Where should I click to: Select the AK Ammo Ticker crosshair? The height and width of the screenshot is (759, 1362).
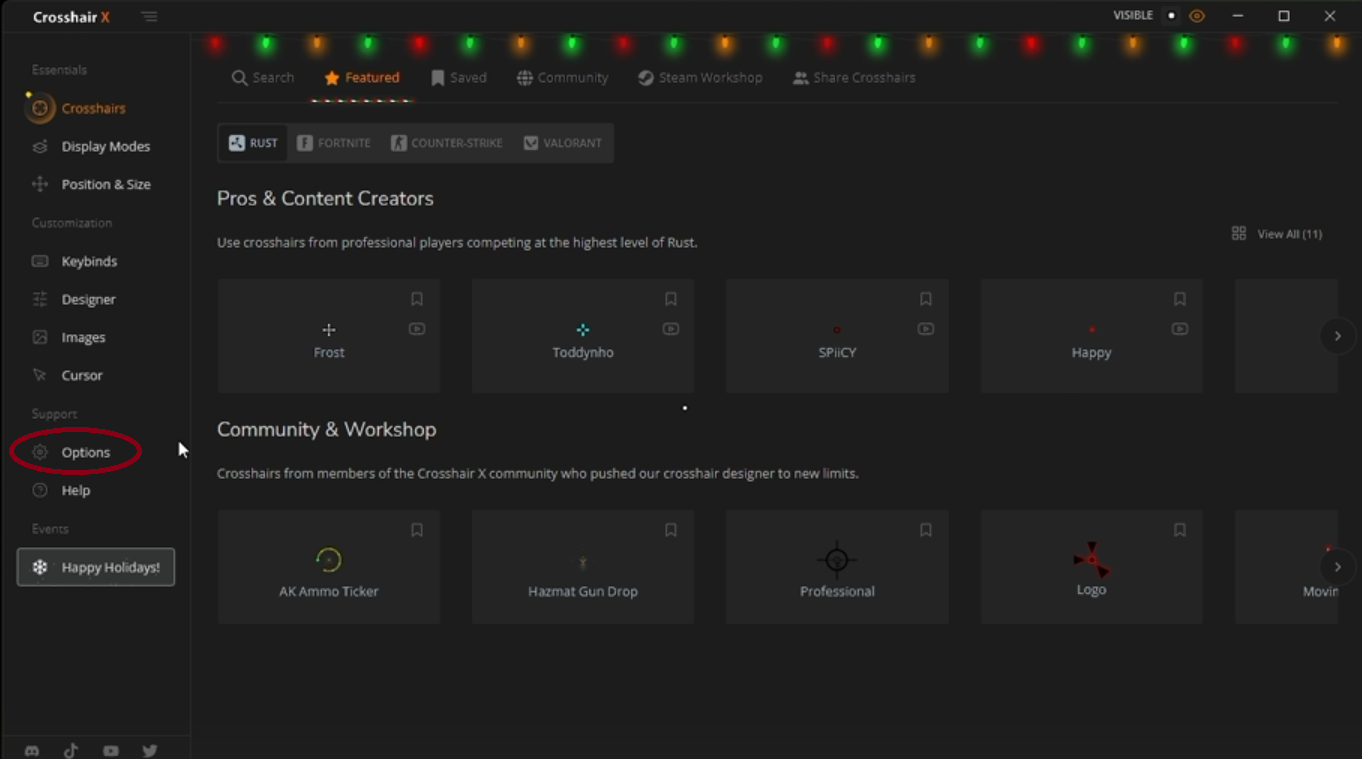pyautogui.click(x=328, y=567)
